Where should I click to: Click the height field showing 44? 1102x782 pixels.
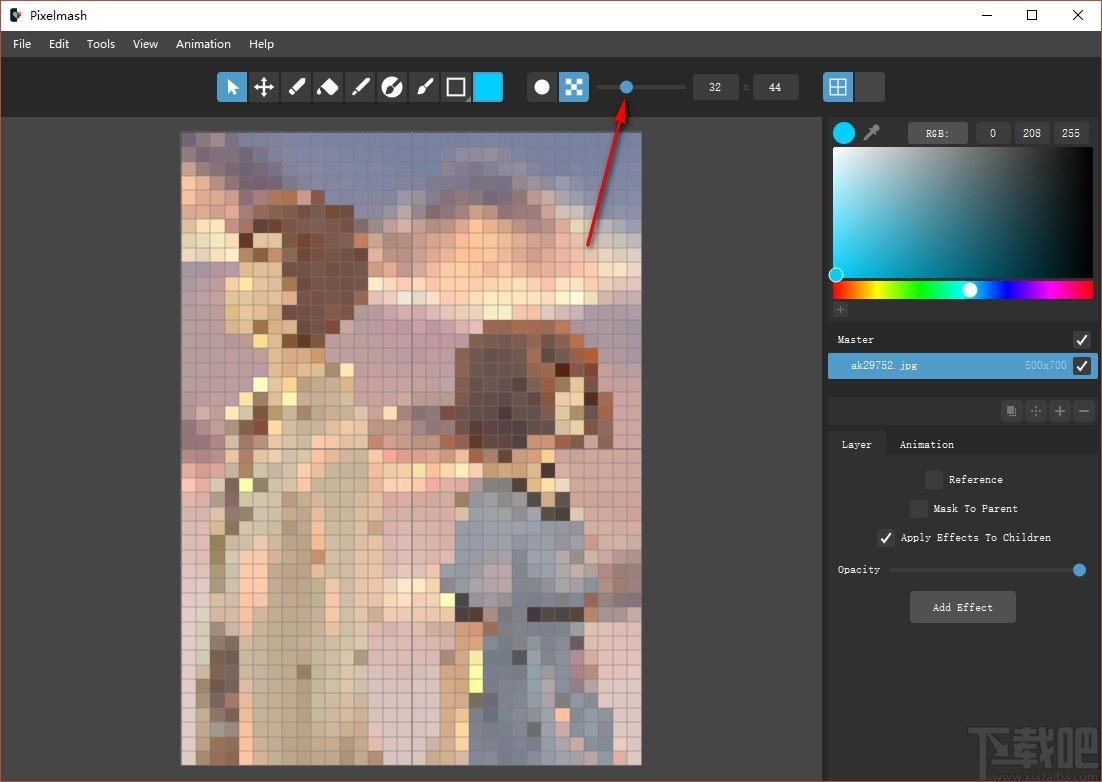775,87
